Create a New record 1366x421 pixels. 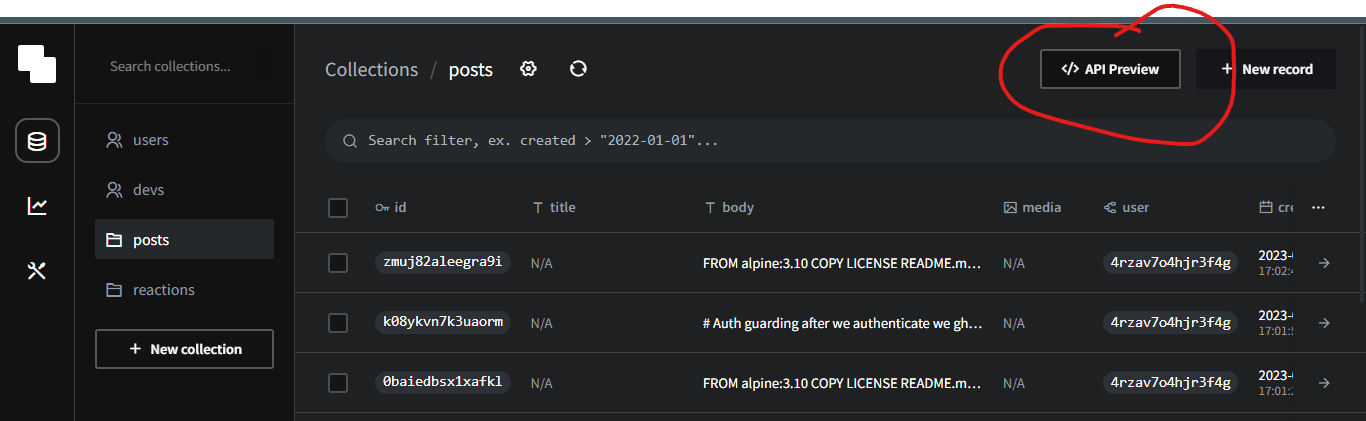pos(1266,69)
